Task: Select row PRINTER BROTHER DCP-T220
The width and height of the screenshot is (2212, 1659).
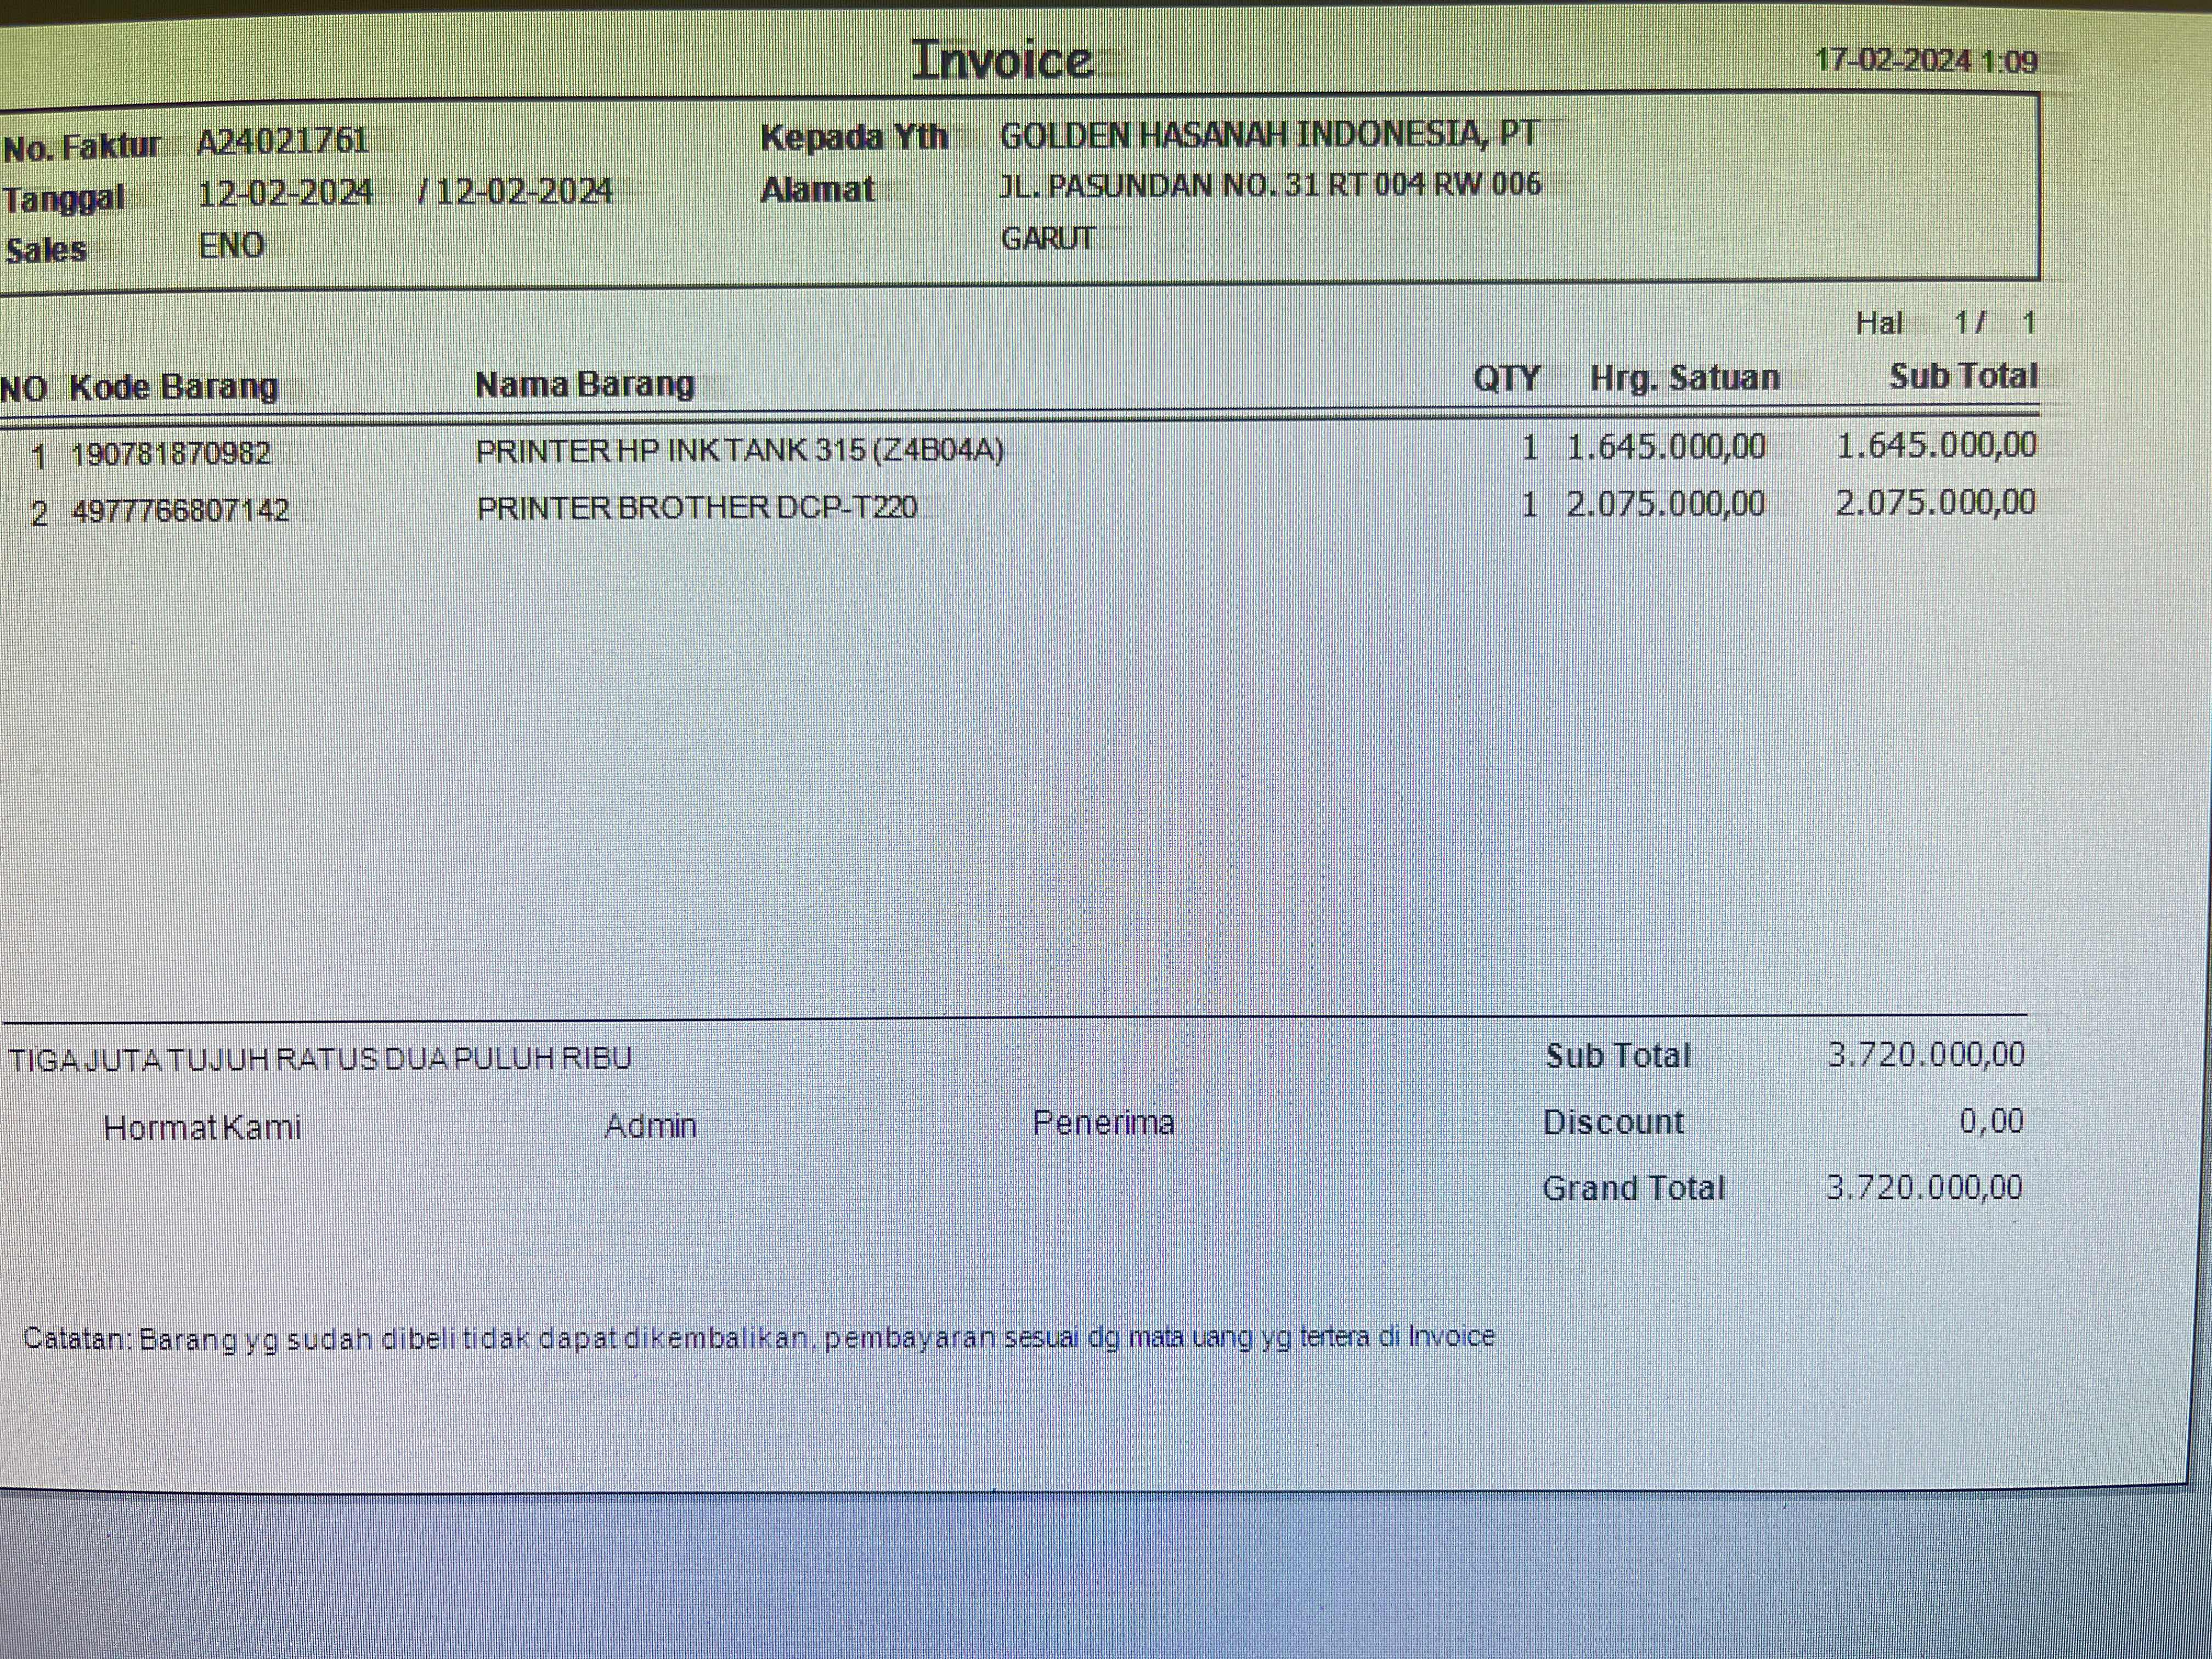Action: [696, 508]
